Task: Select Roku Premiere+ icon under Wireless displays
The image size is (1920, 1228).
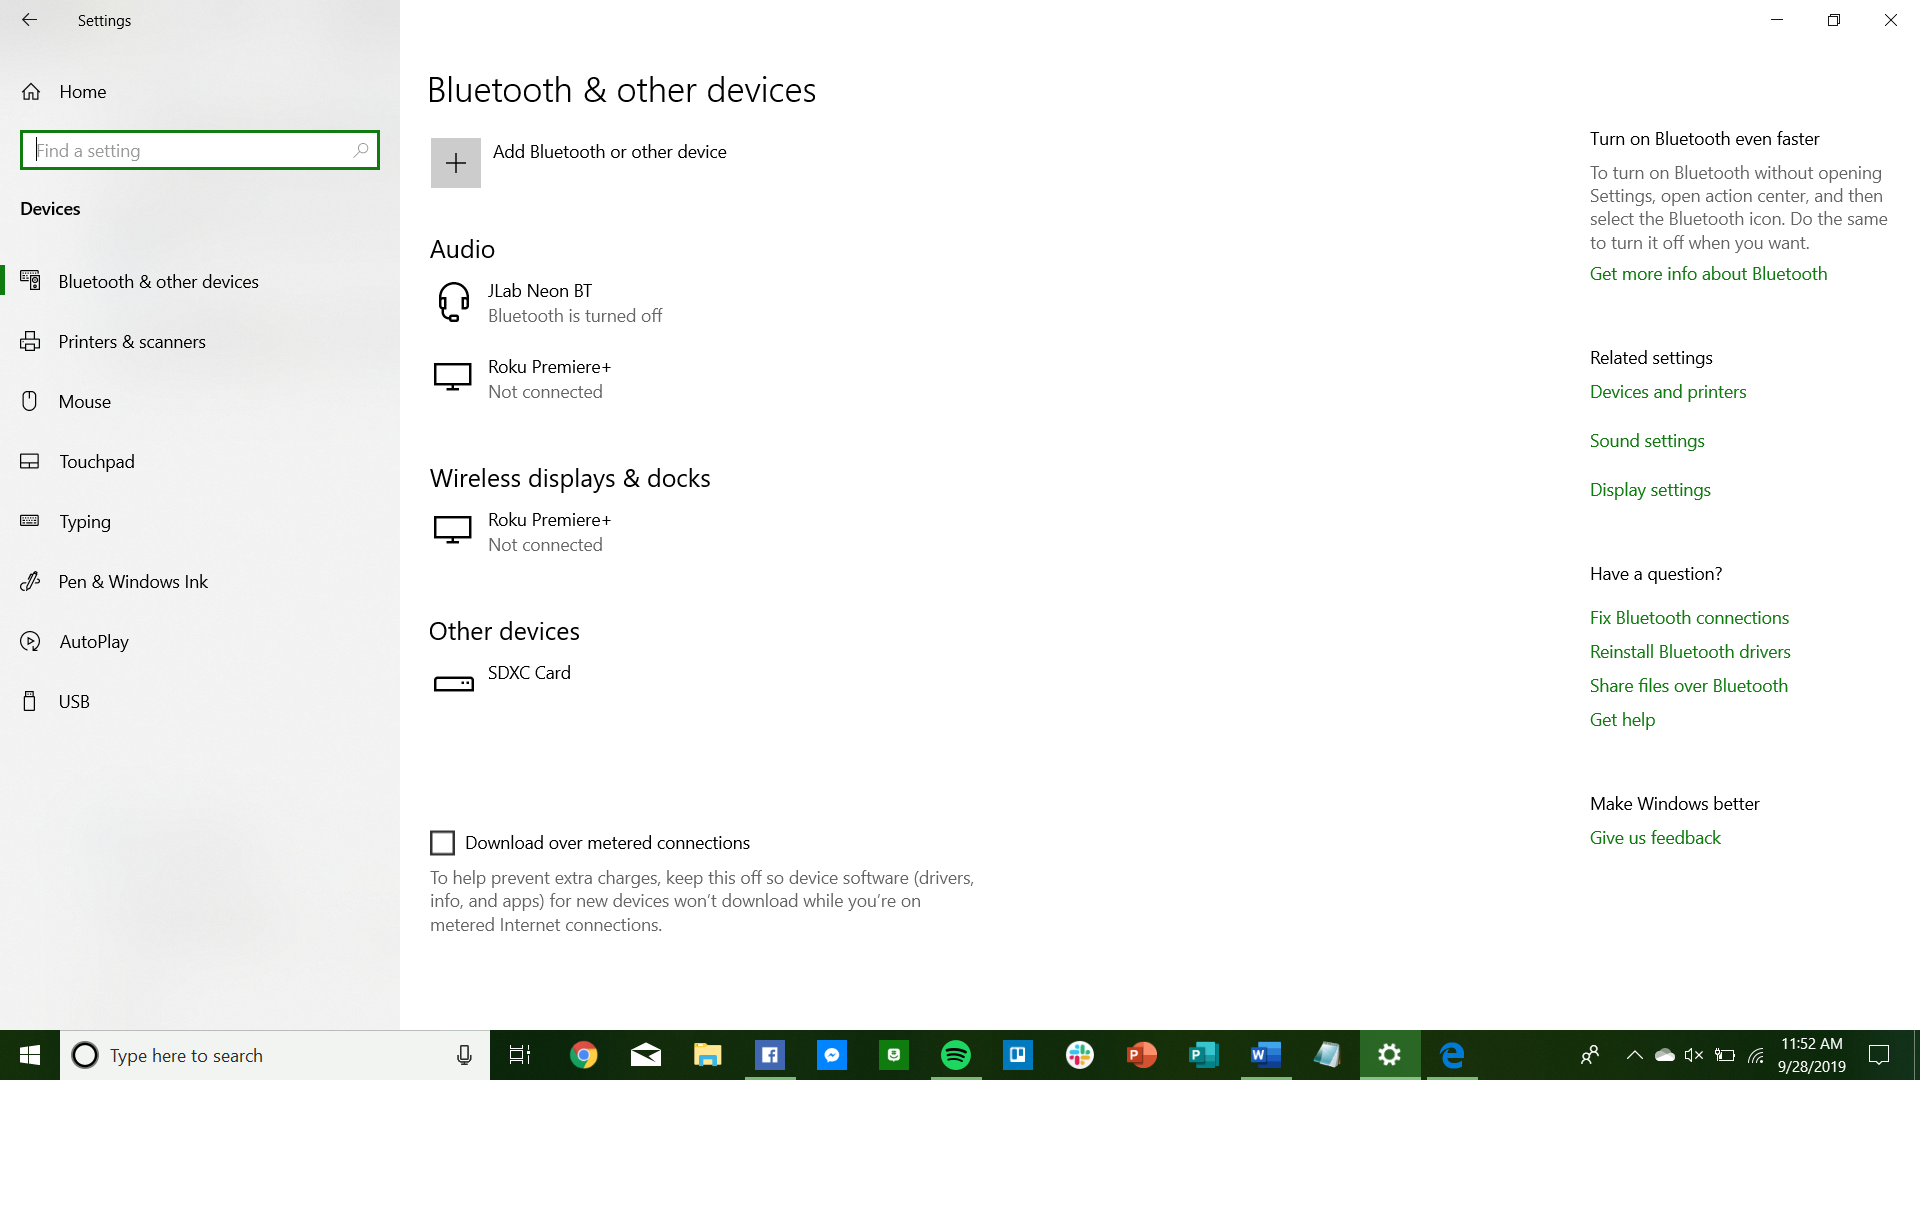Action: click(452, 530)
